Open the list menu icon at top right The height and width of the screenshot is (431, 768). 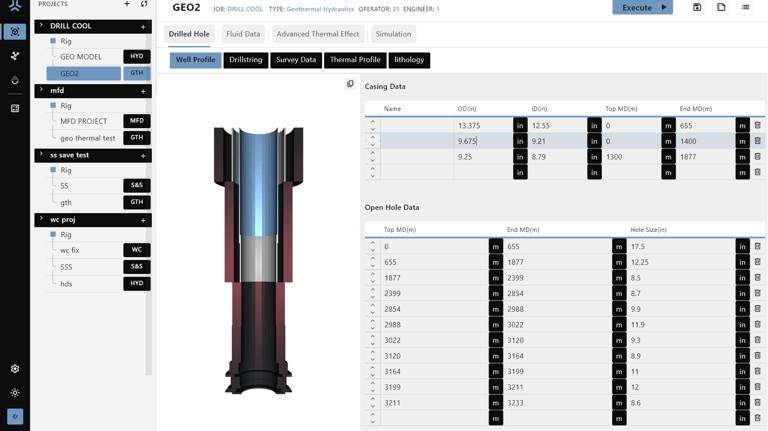745,7
